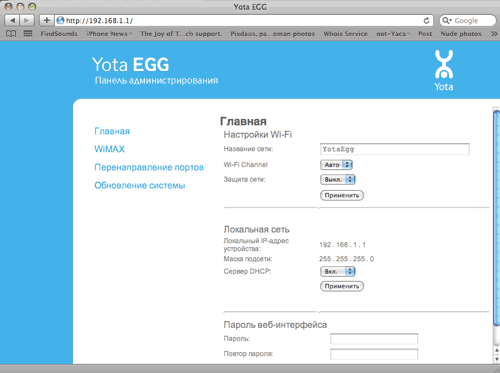Viewport: 500px width, 373px height.
Task: Open the Обновление системы link
Action: 140,185
